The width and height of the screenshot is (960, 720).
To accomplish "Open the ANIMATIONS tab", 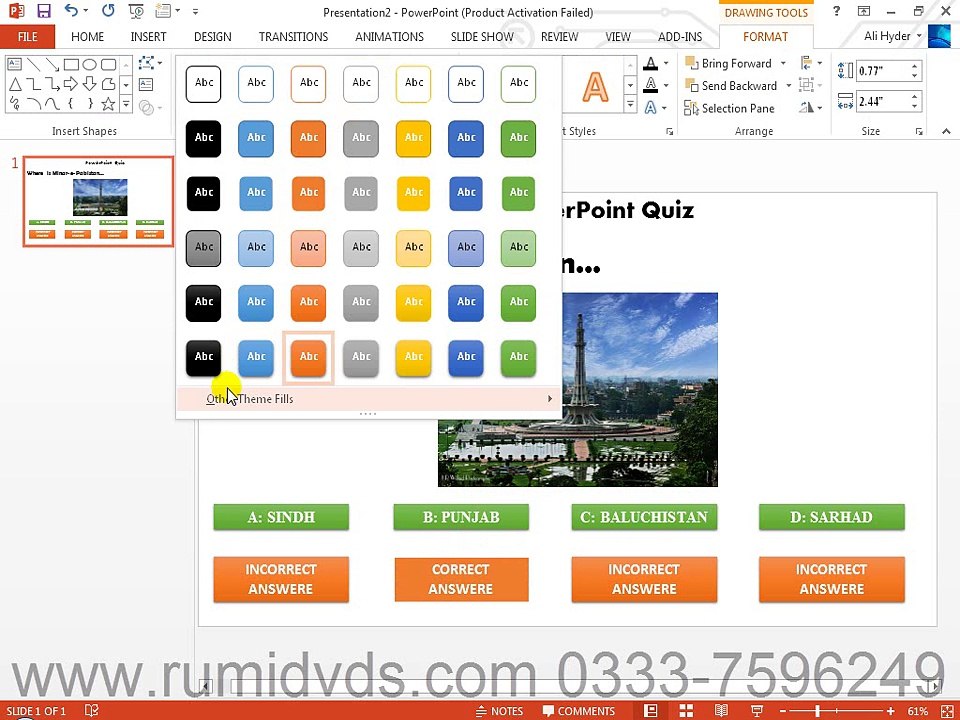I will pyautogui.click(x=389, y=37).
